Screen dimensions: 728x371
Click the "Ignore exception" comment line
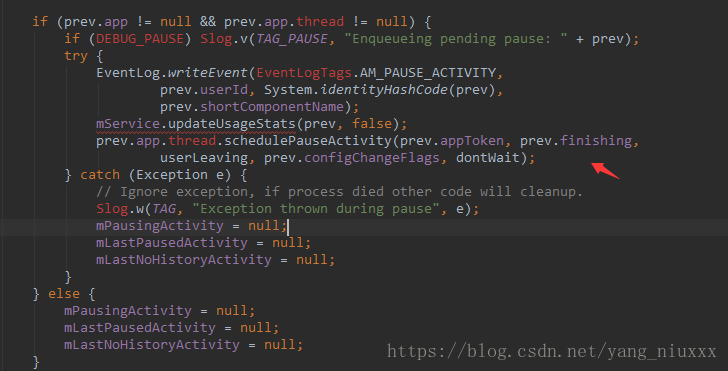339,192
